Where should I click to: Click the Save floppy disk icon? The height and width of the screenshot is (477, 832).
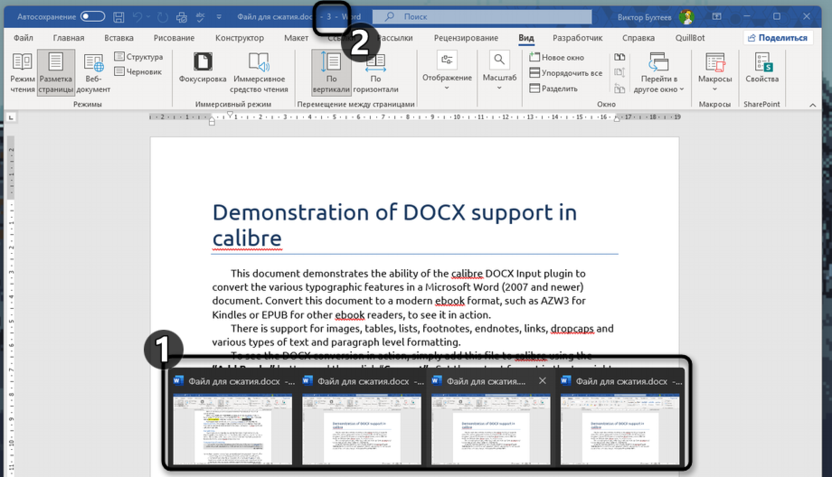point(119,17)
